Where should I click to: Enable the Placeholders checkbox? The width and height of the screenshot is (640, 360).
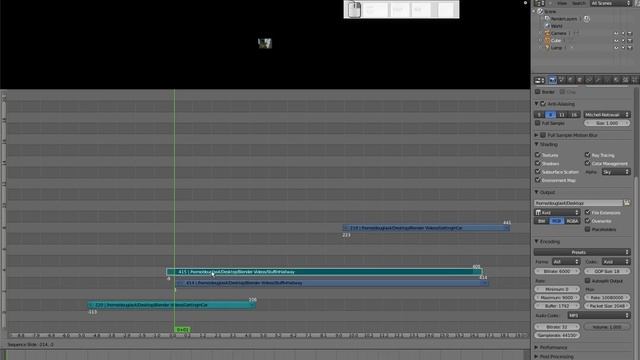(587, 229)
